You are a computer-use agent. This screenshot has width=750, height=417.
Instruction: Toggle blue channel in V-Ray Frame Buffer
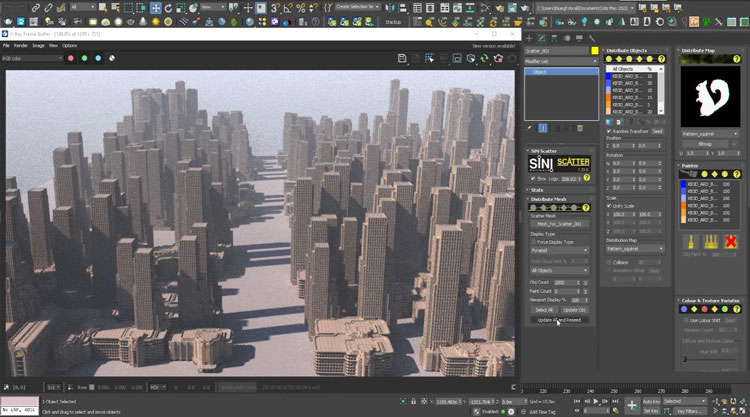[x=98, y=58]
